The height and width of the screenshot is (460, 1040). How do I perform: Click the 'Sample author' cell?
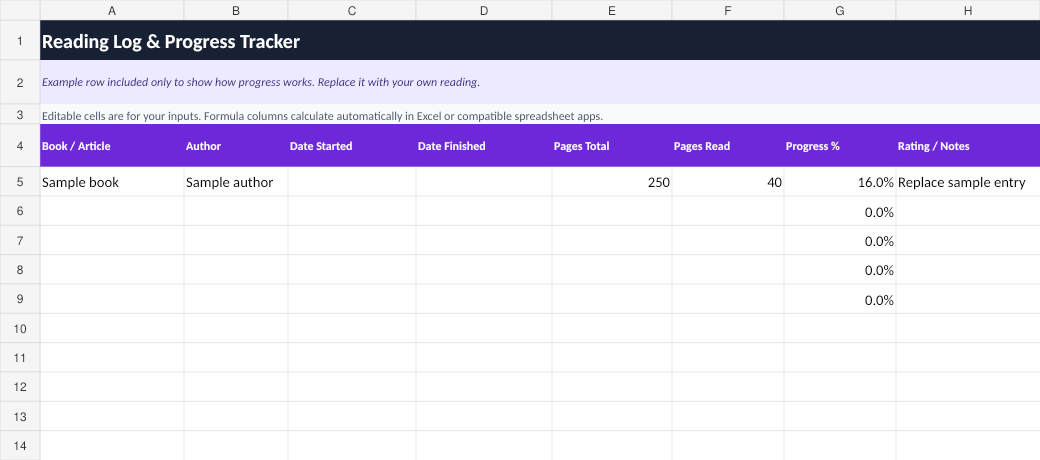coord(236,182)
